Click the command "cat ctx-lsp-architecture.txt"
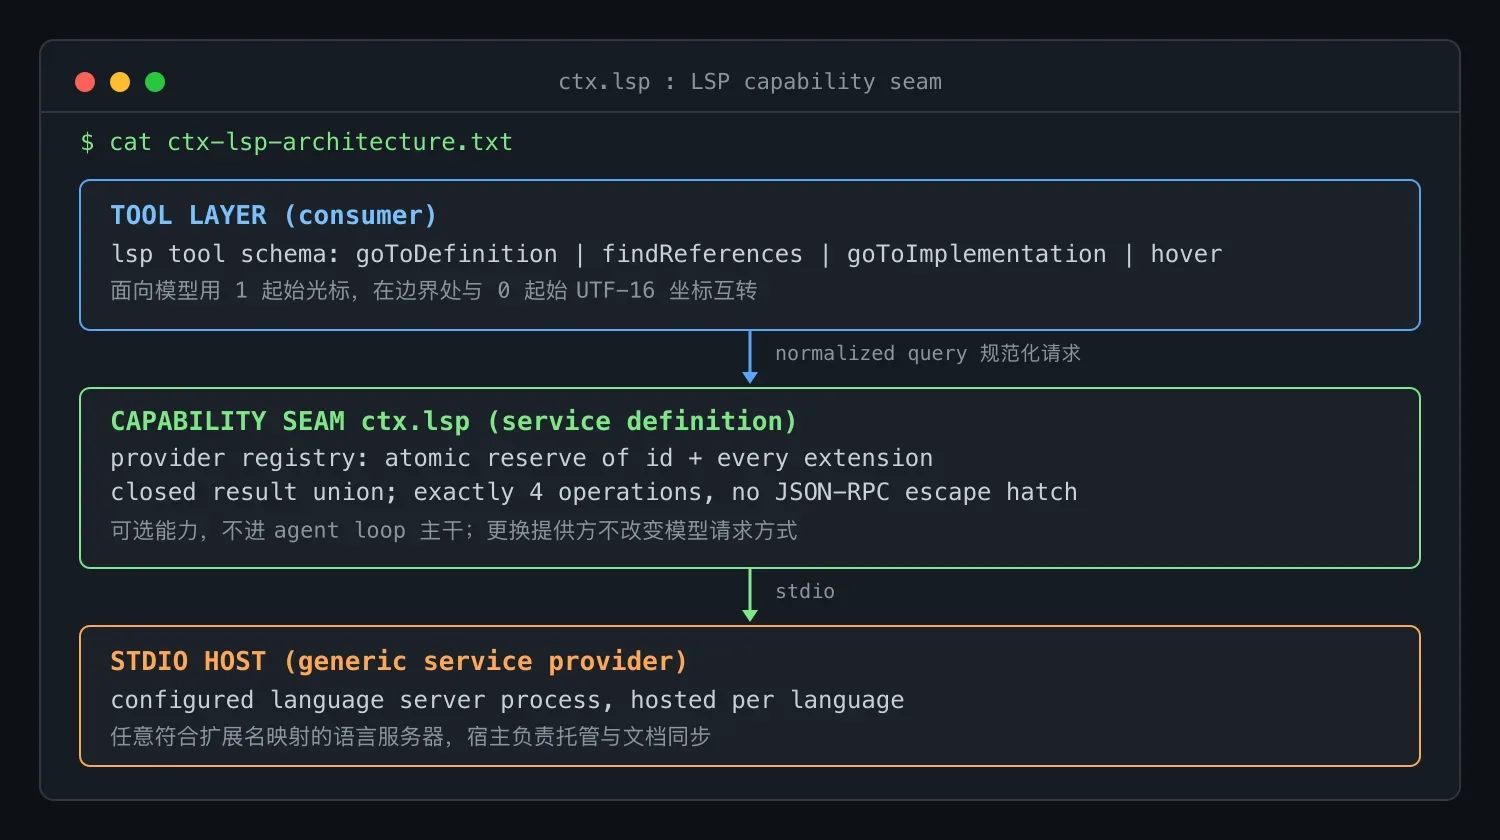 311,142
